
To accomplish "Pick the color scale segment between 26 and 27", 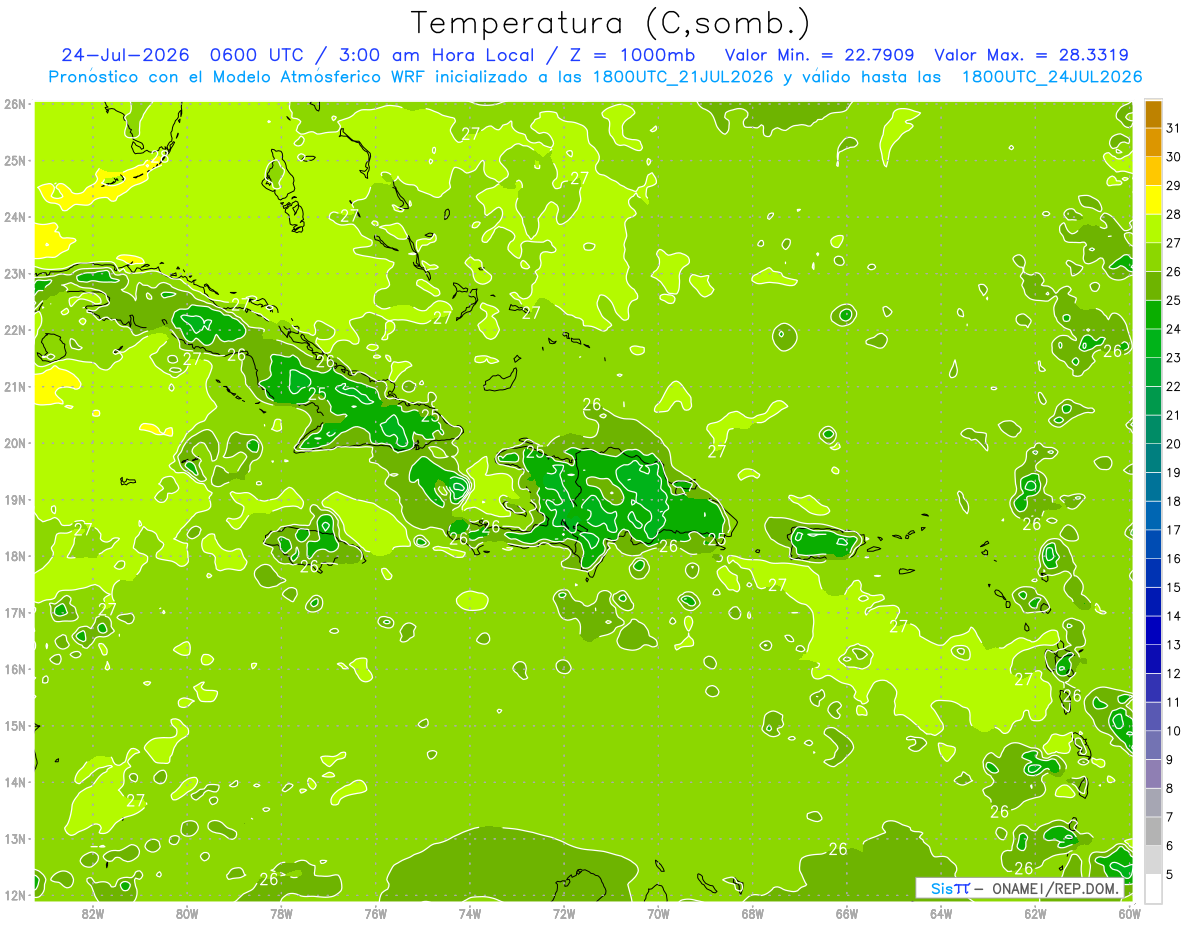I will point(1153,257).
